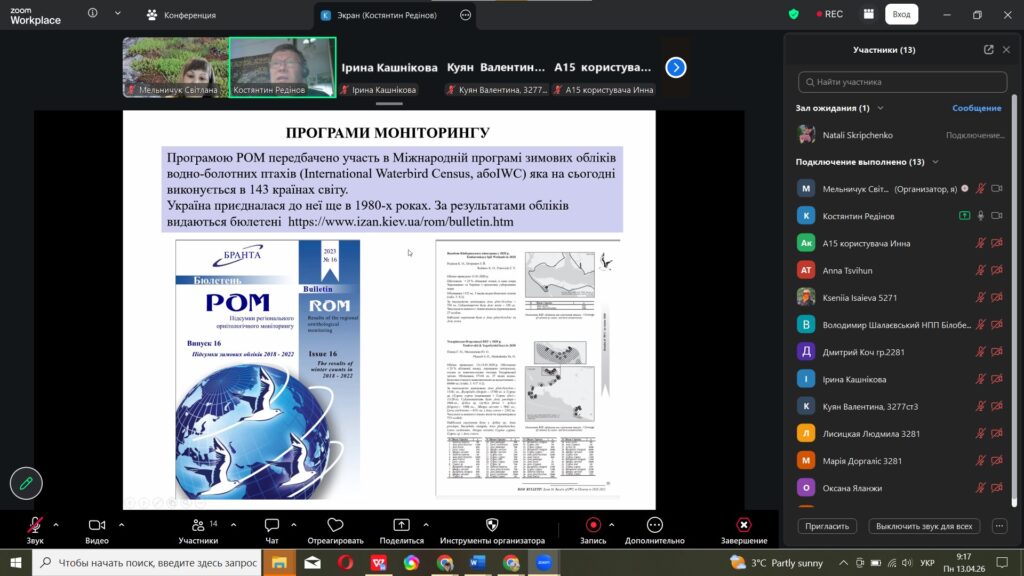Open Opera browser from the taskbar
Image resolution: width=1024 pixels, height=576 pixels.
click(345, 563)
